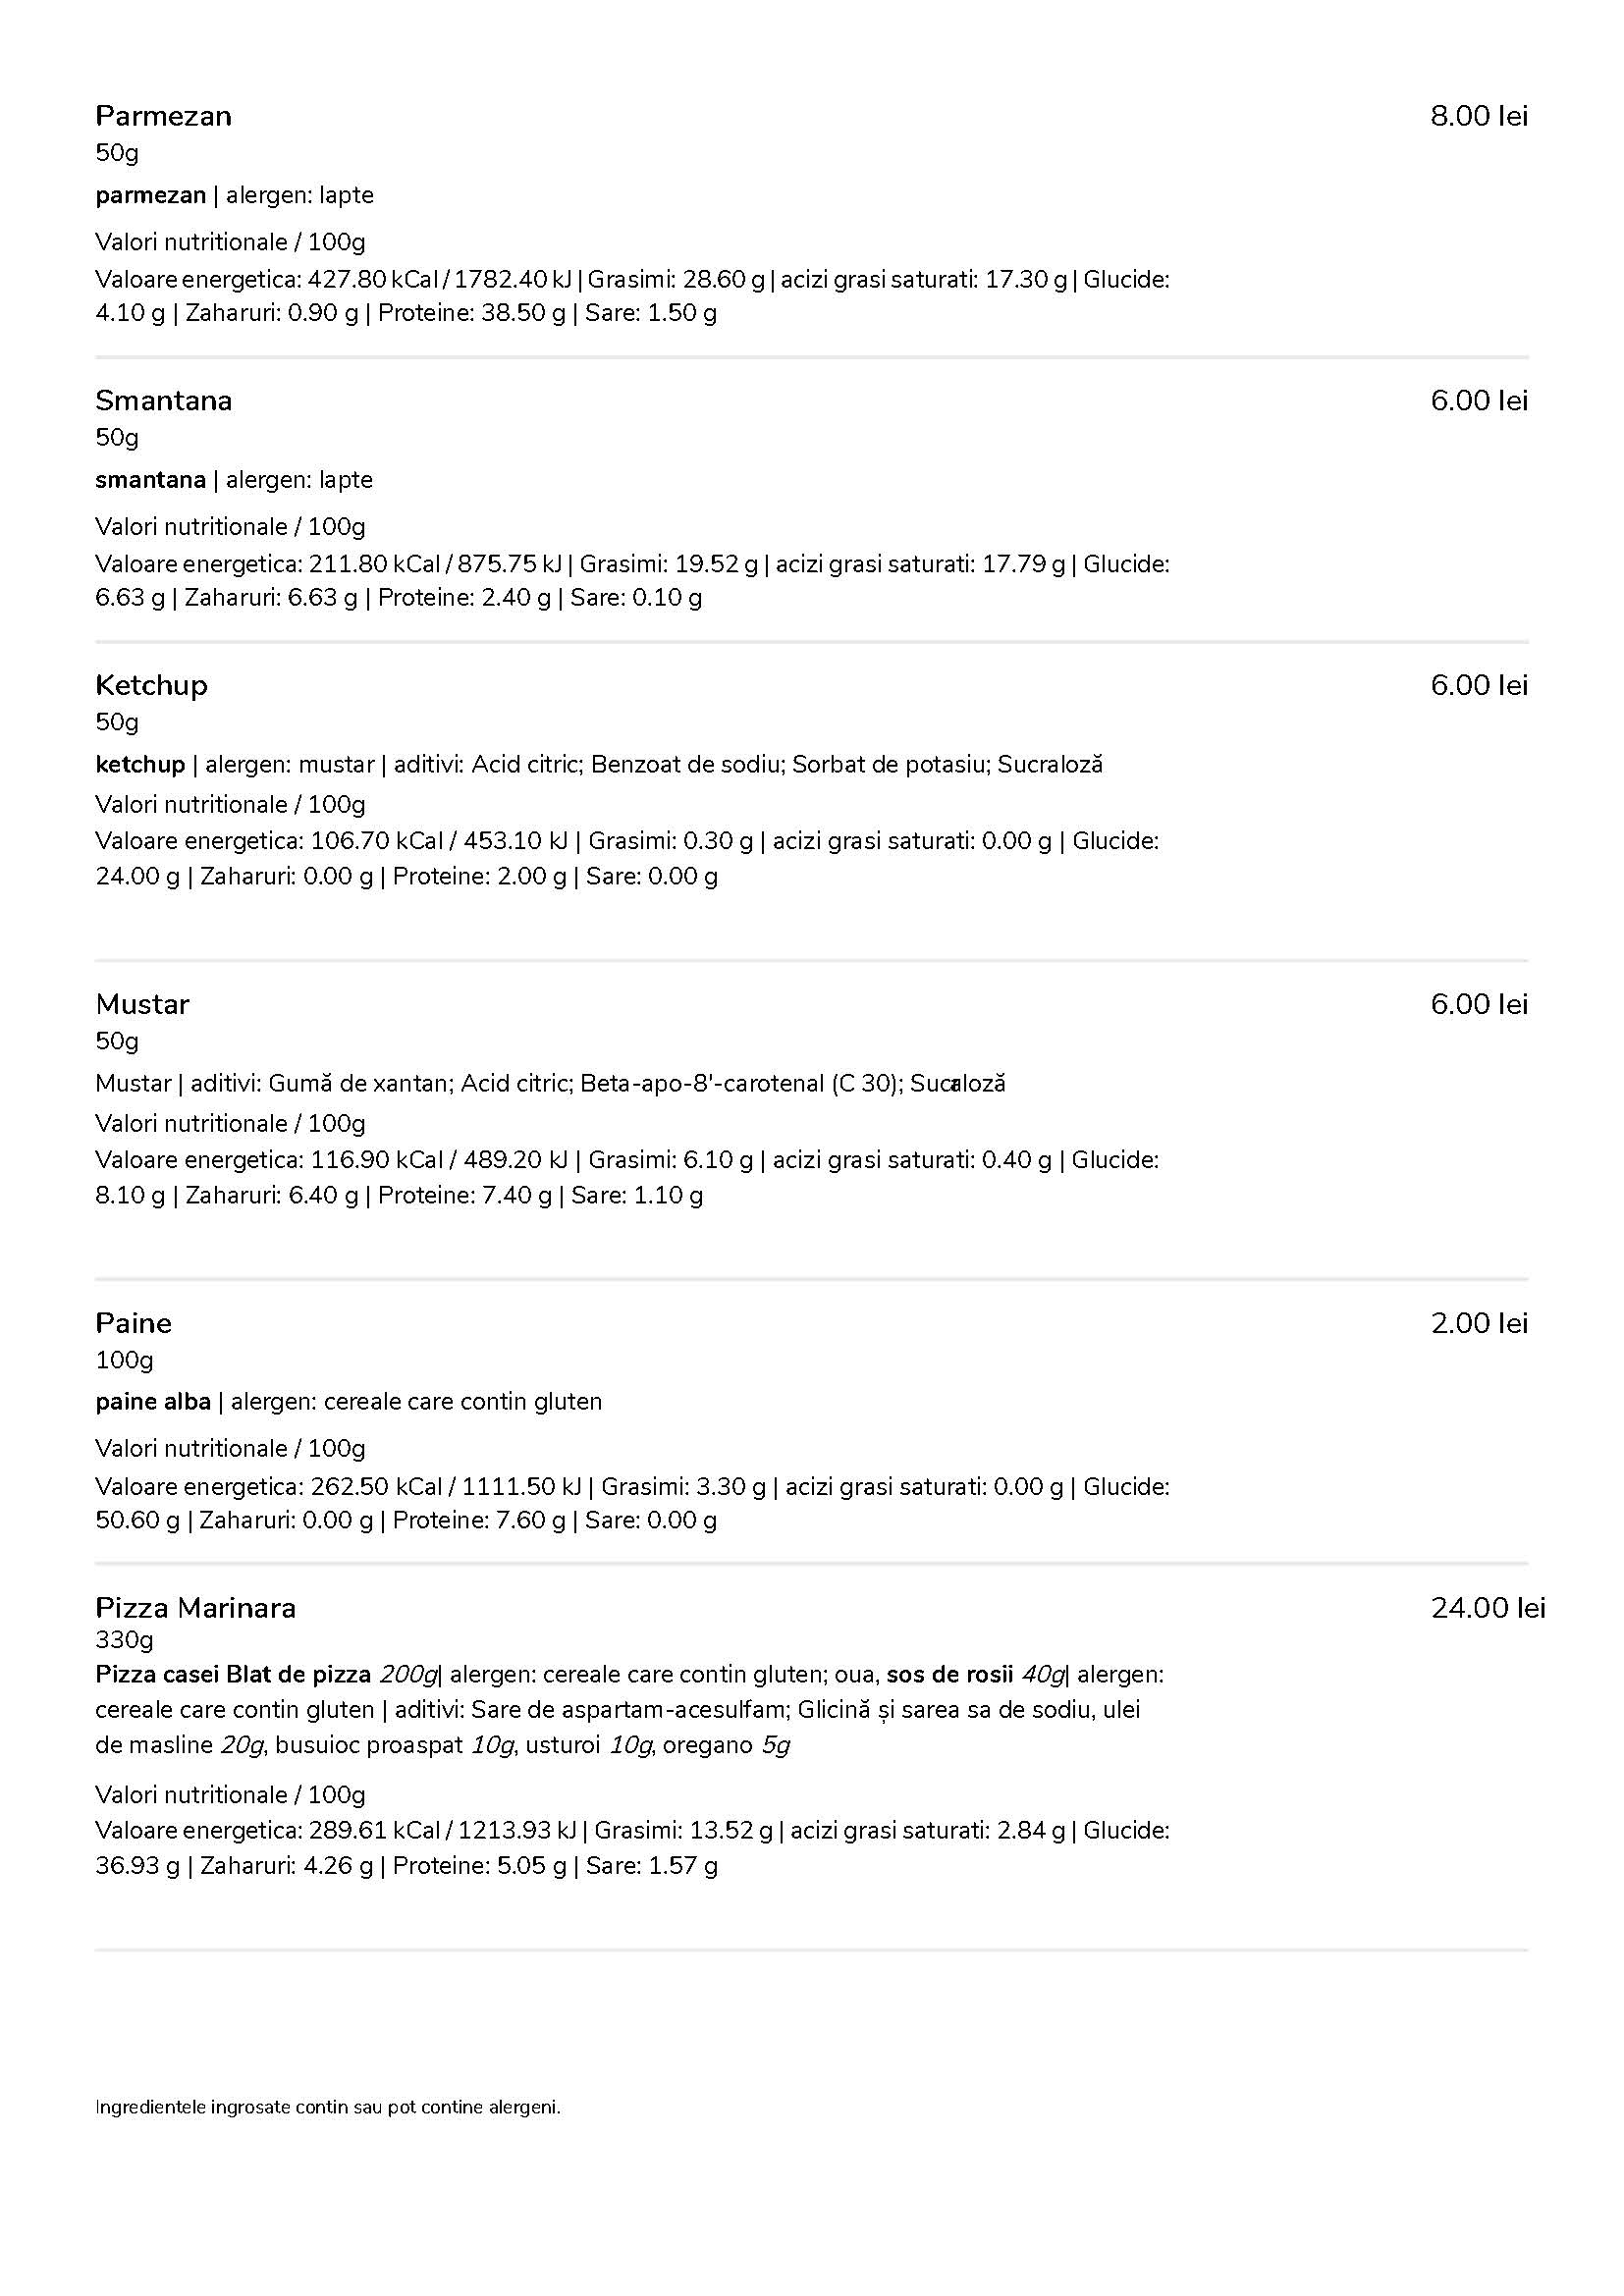
Task: Click the 330g Pizza Marinara weight
Action: (124, 1640)
